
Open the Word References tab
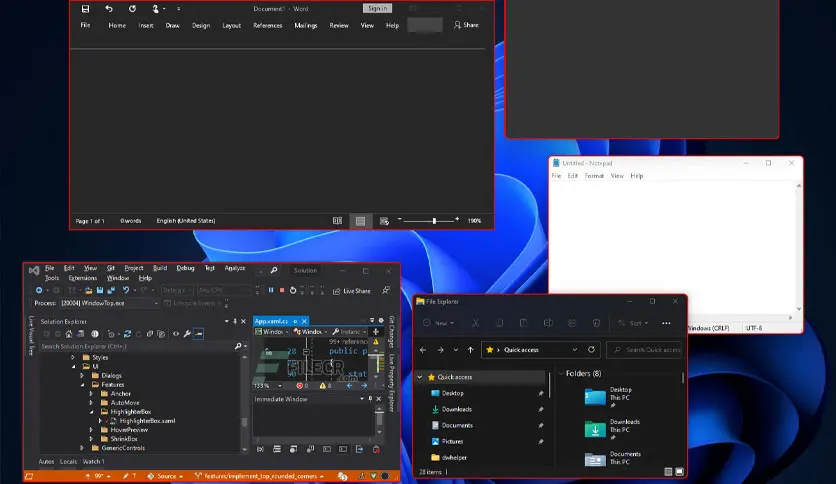(268, 25)
